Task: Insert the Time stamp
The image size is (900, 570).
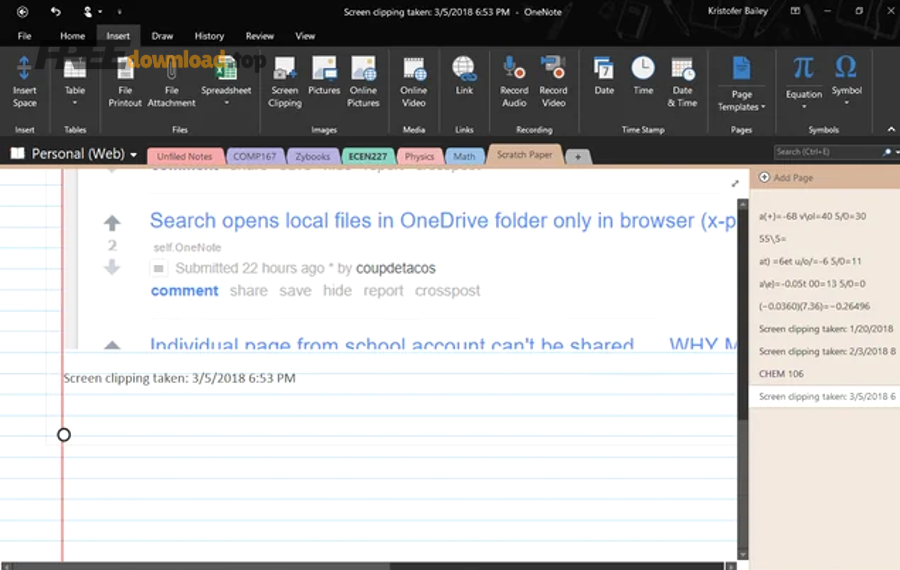Action: coord(643,76)
